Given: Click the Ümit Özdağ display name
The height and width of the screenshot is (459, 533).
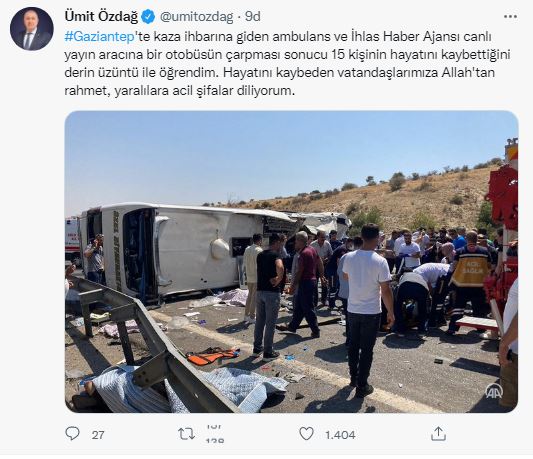Looking at the screenshot, I should click(x=101, y=16).
